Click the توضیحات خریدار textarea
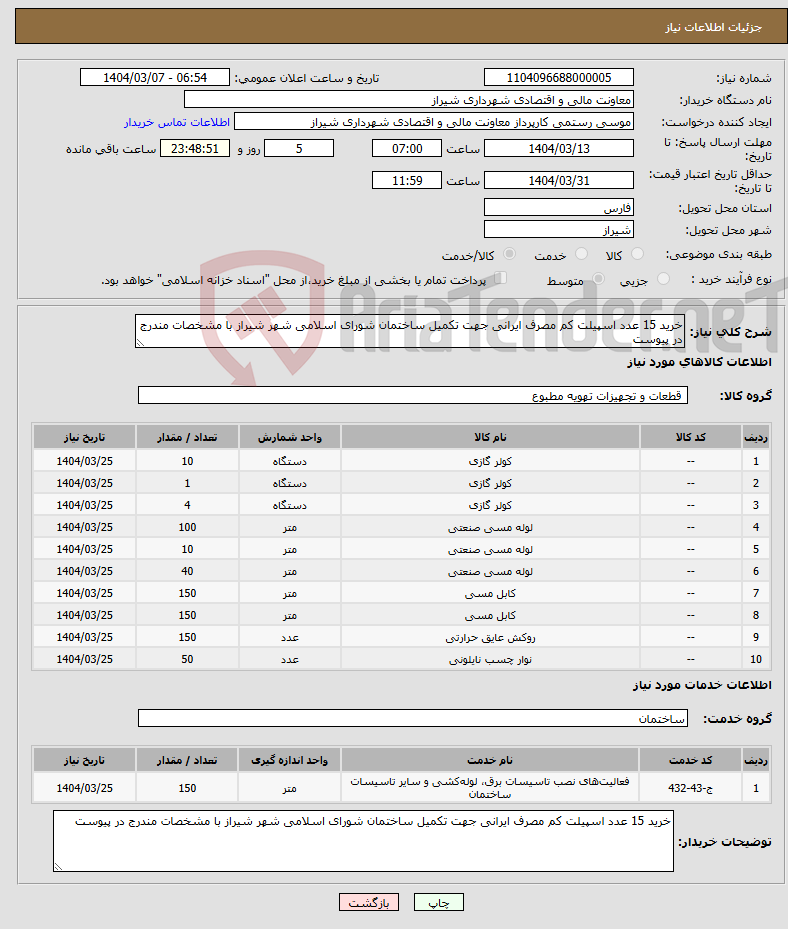 point(363,841)
